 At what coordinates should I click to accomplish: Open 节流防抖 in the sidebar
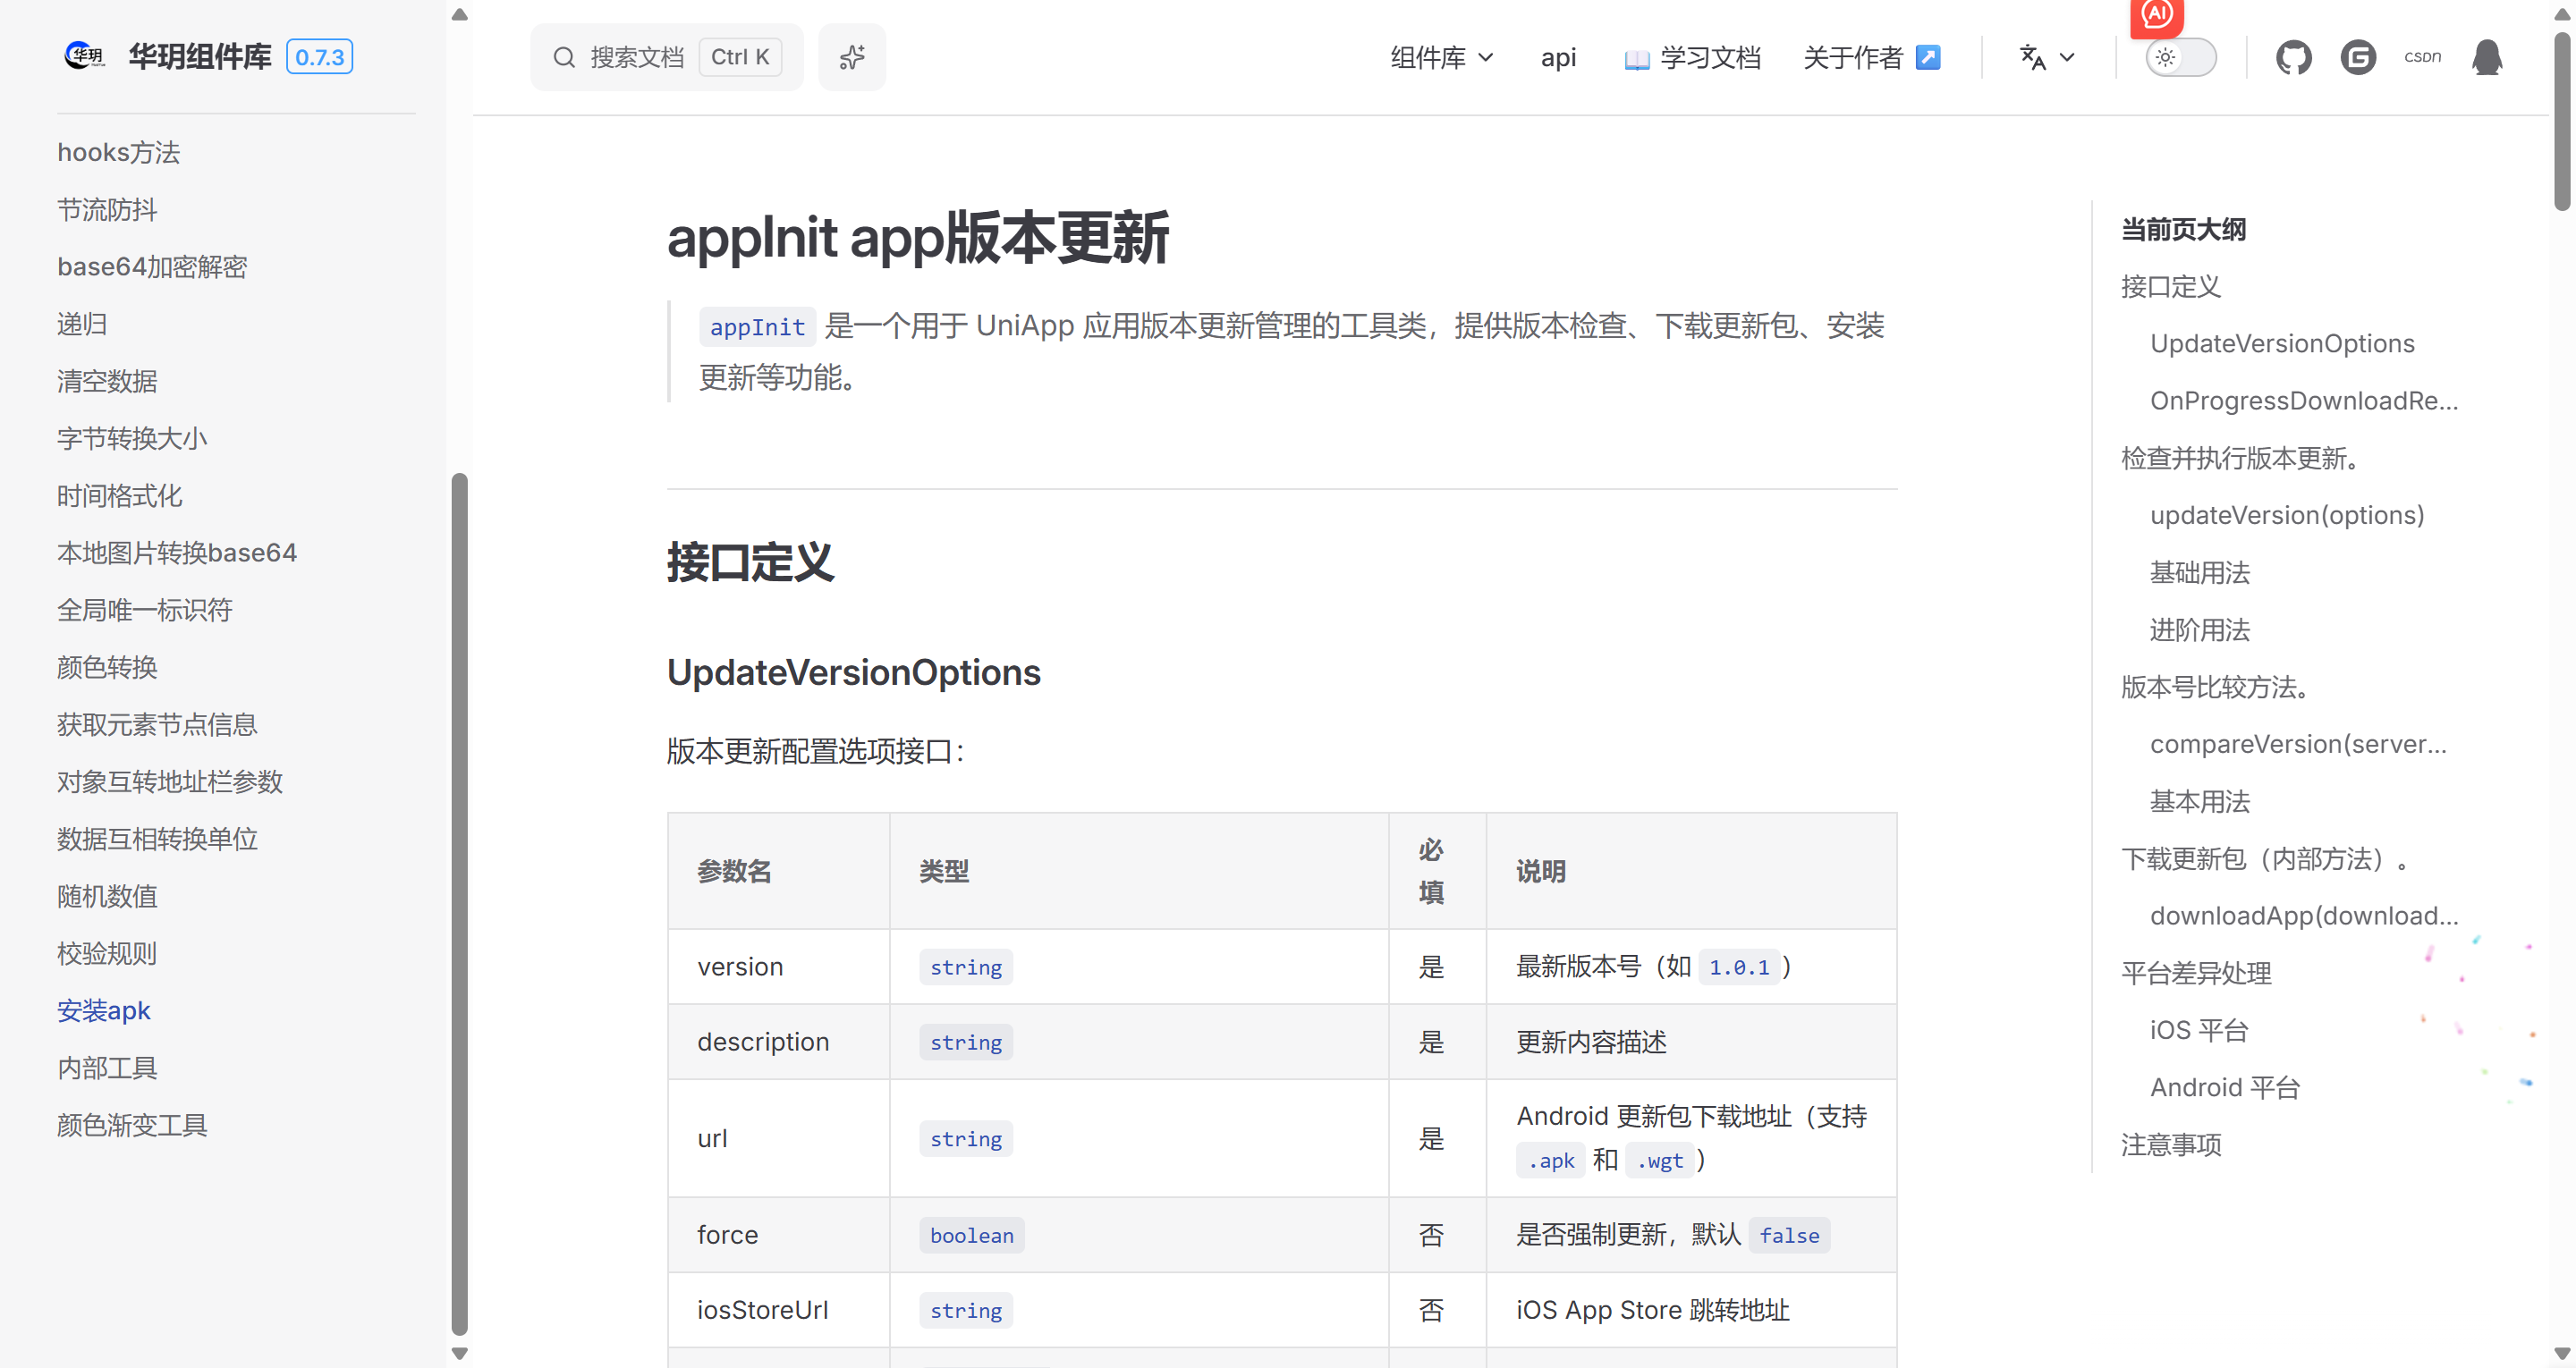pyautogui.click(x=107, y=209)
